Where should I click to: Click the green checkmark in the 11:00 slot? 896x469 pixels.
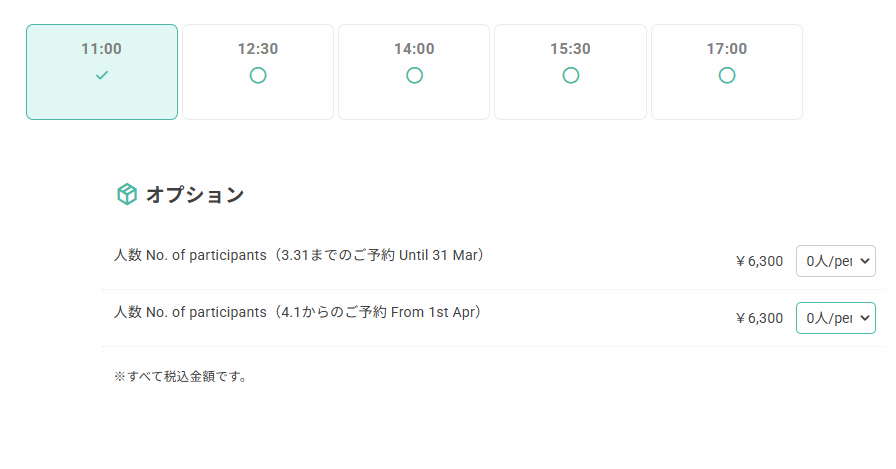click(102, 75)
